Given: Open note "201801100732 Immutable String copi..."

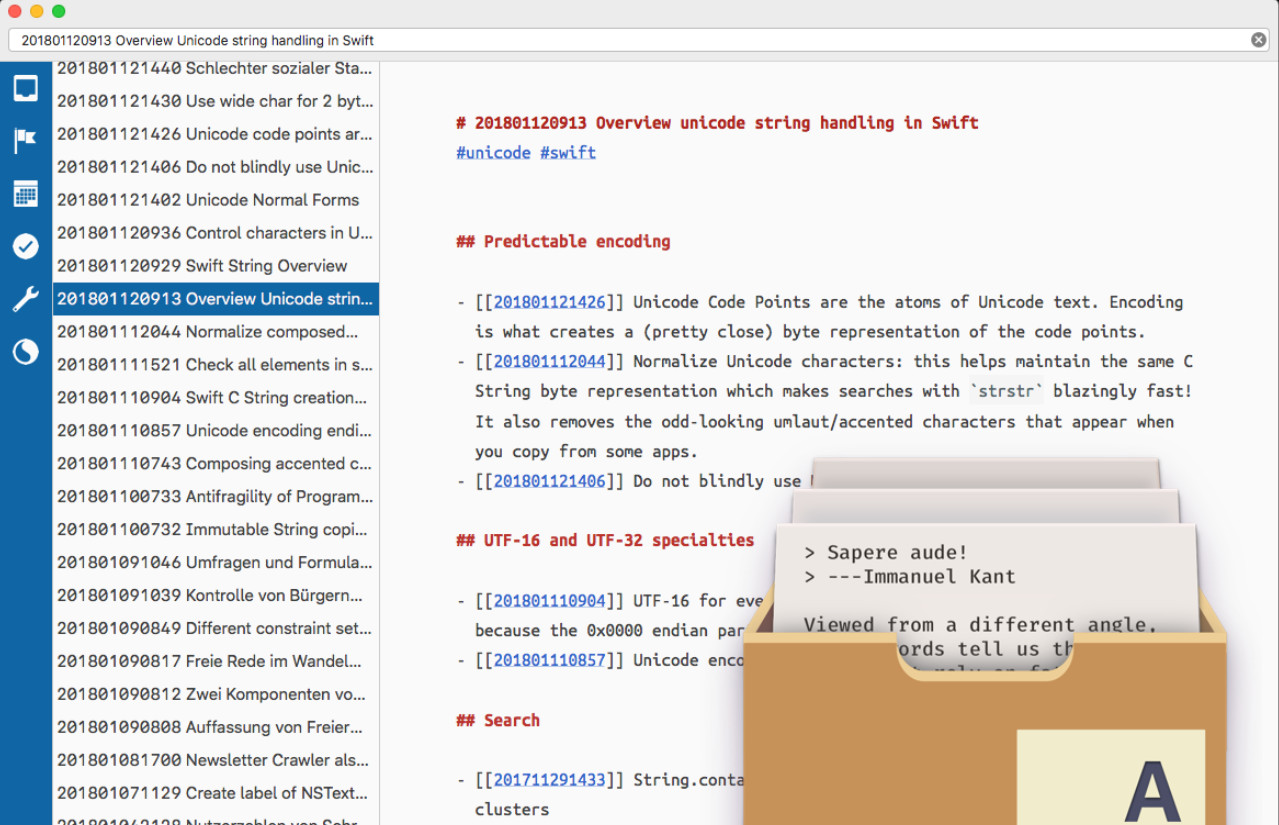Looking at the screenshot, I should click(216, 530).
